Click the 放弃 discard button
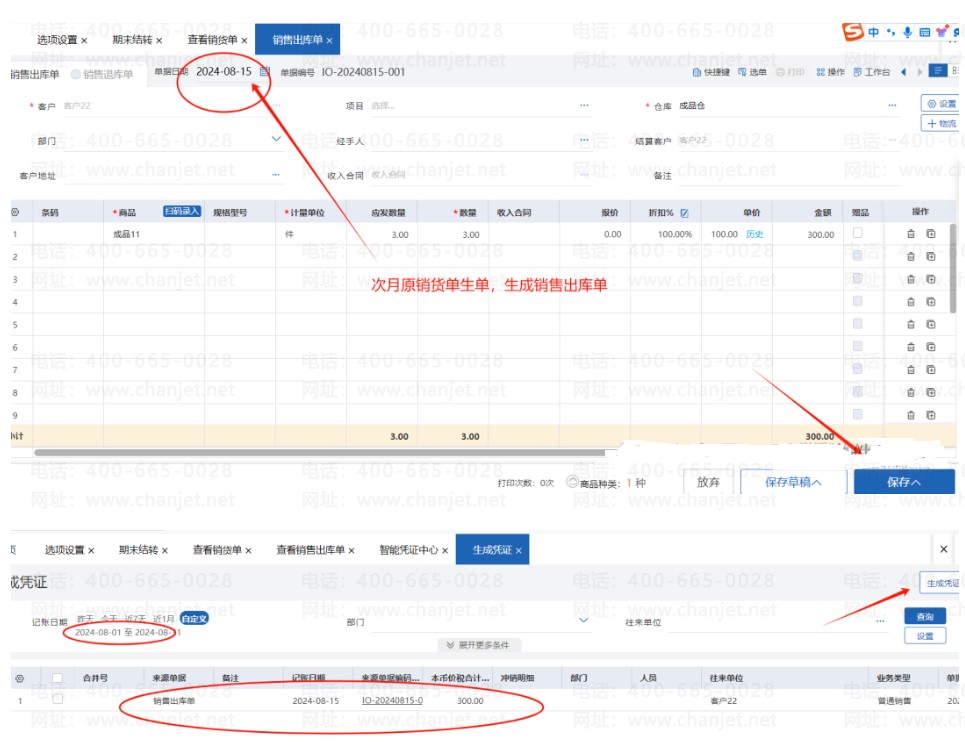 pyautogui.click(x=708, y=482)
